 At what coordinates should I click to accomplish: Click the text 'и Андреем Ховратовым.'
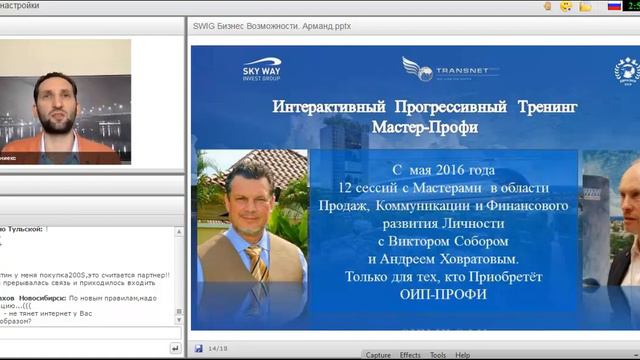point(443,259)
